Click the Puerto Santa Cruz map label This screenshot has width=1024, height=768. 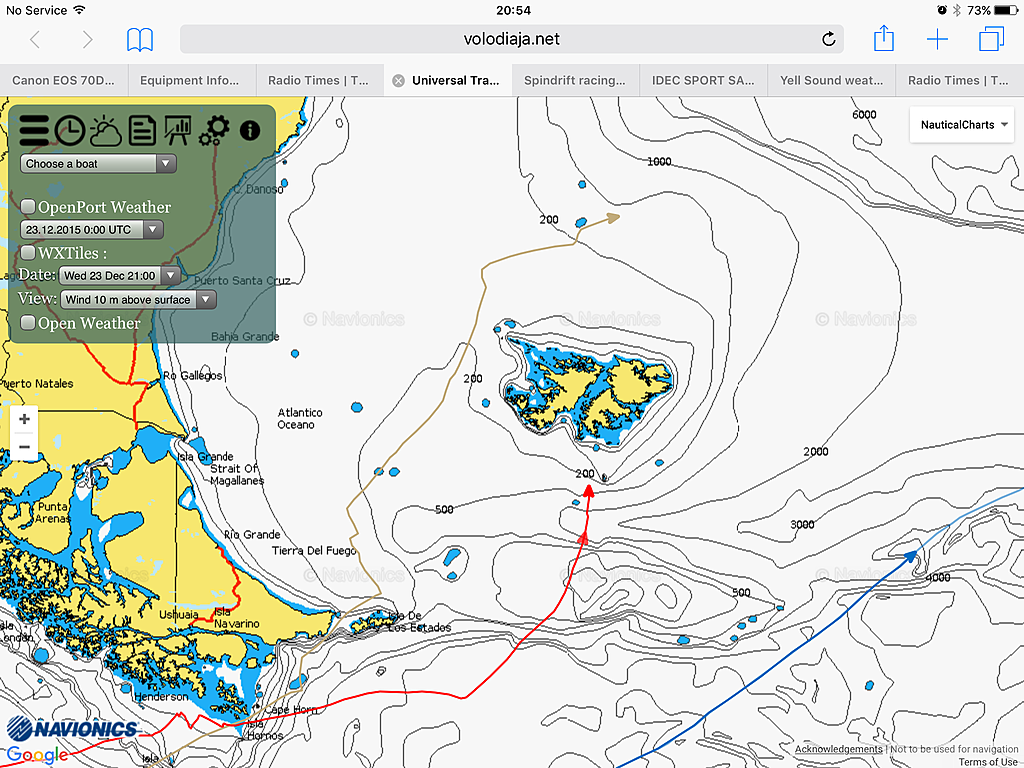[x=242, y=281]
